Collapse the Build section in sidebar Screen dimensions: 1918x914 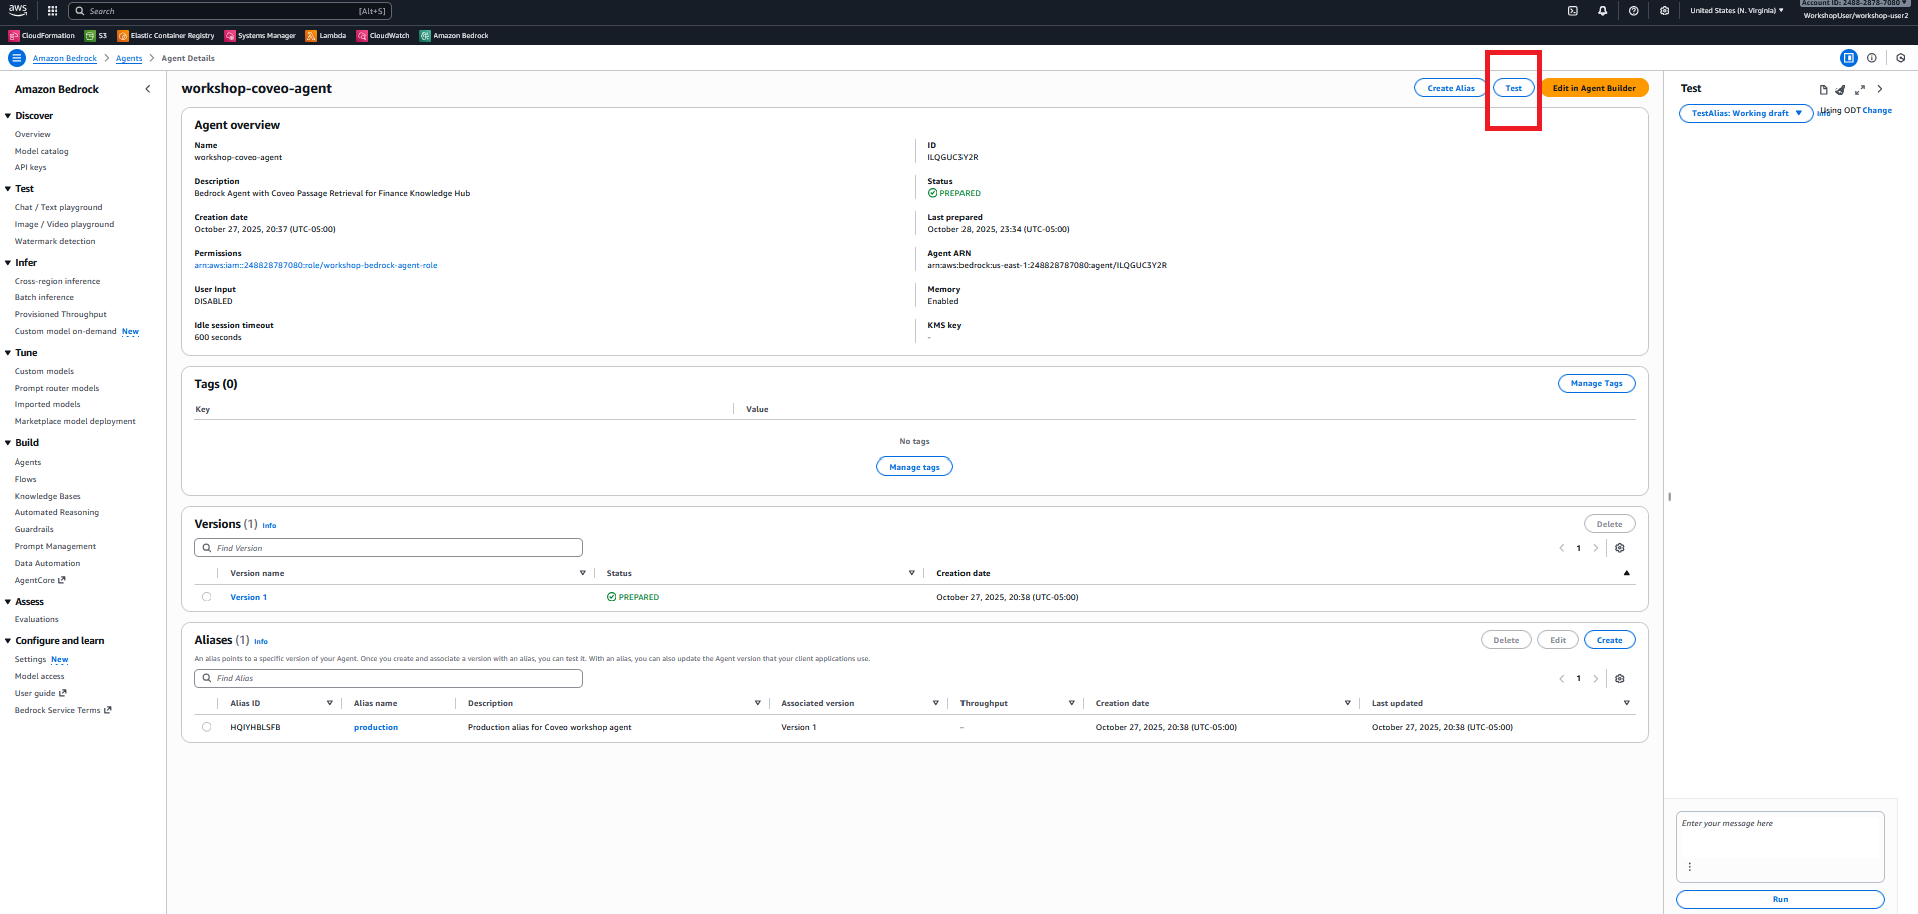point(8,443)
